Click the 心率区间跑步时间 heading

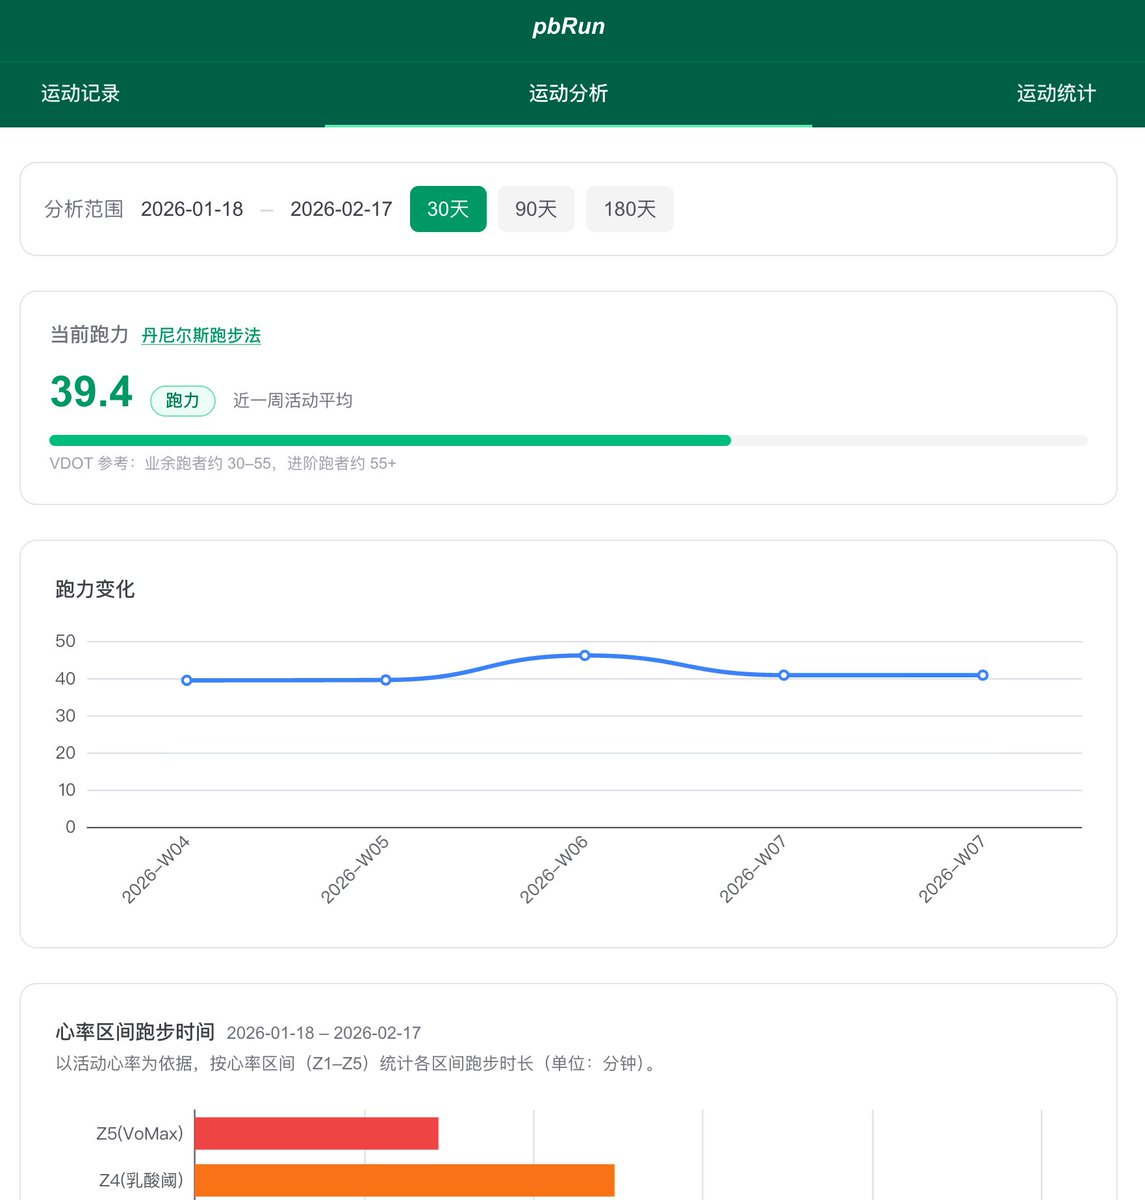click(x=135, y=1032)
